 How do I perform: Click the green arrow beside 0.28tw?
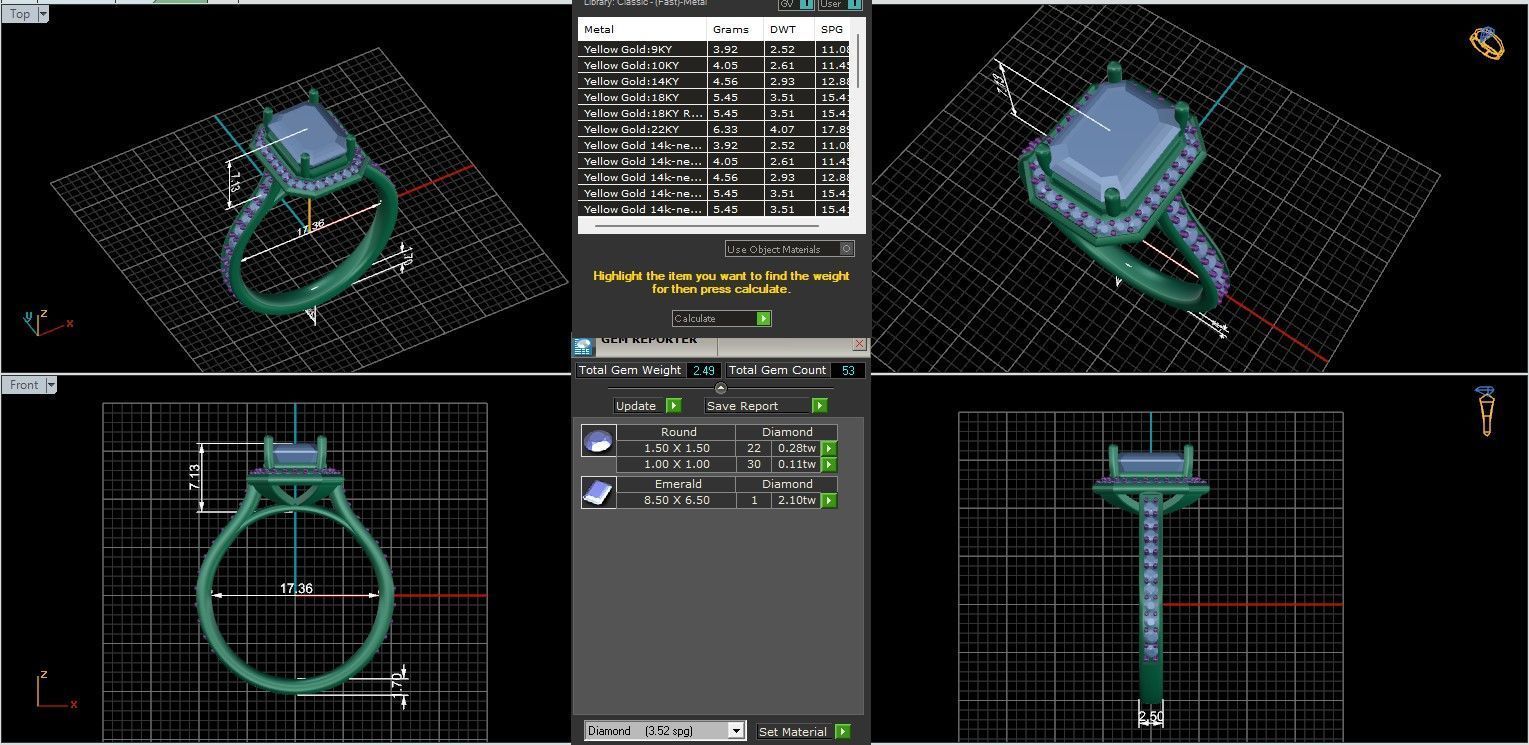[829, 449]
